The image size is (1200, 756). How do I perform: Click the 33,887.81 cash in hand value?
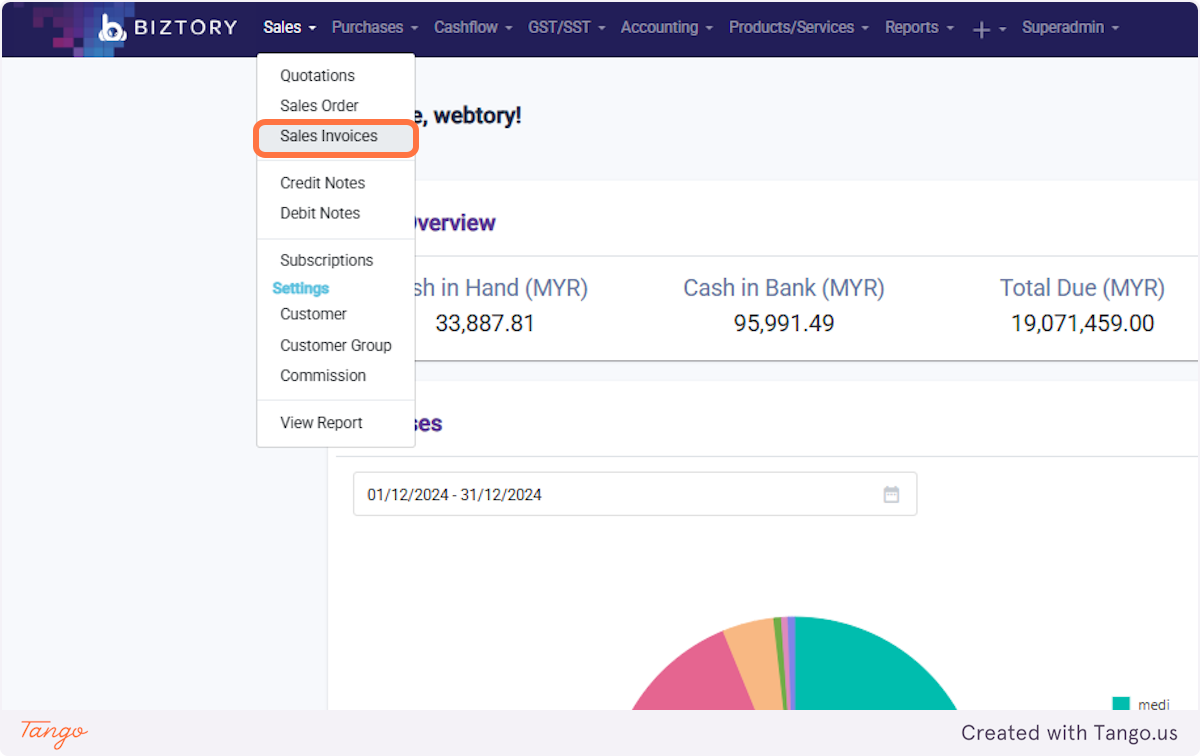click(485, 323)
